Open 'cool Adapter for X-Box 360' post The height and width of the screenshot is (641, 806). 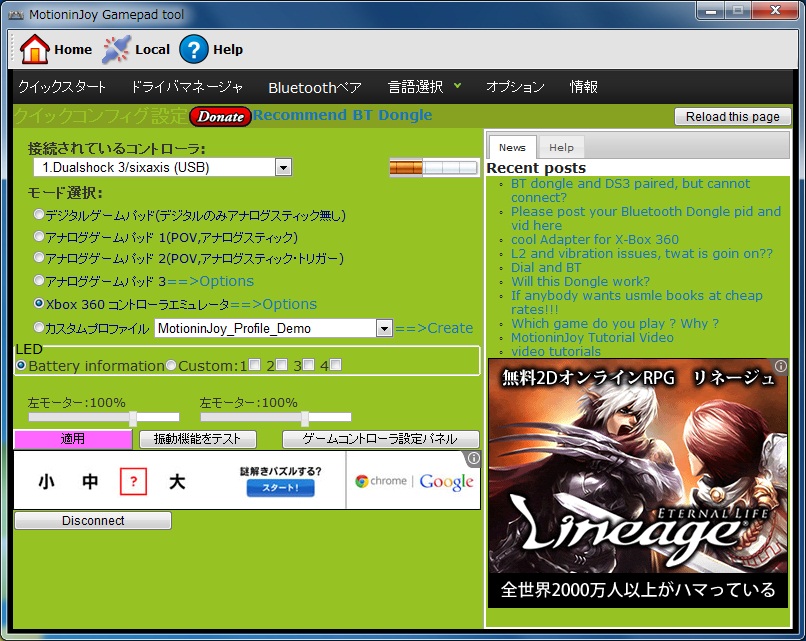coord(595,240)
